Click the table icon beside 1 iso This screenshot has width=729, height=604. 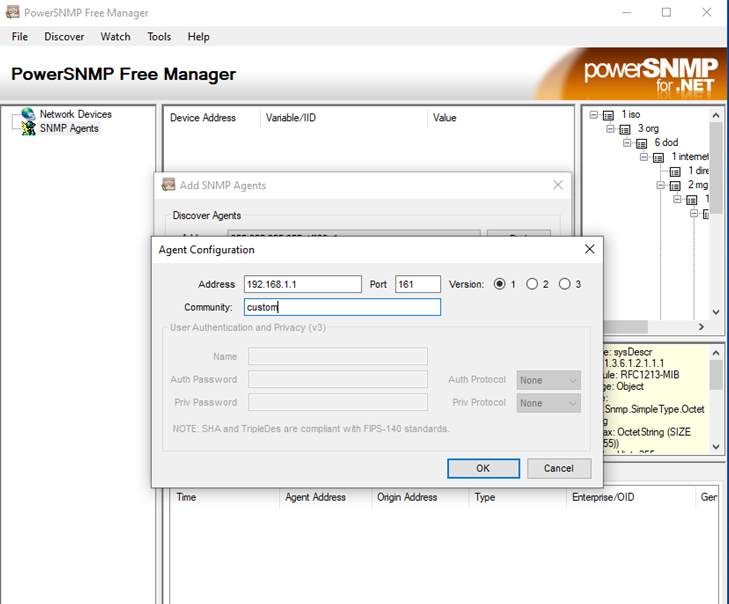[608, 115]
